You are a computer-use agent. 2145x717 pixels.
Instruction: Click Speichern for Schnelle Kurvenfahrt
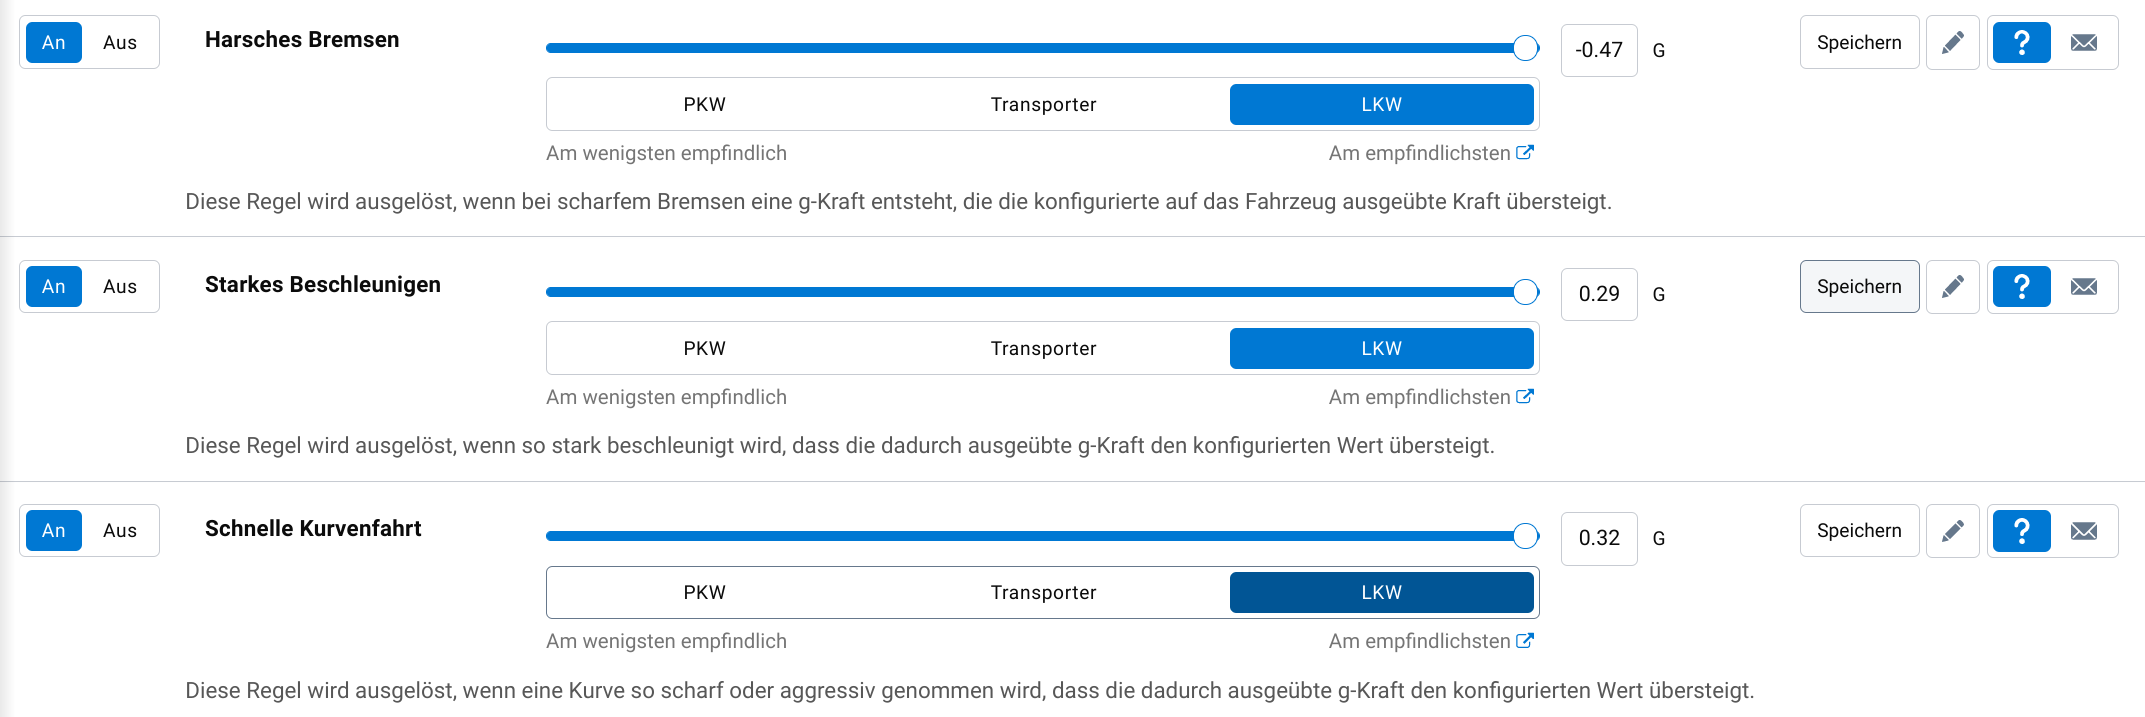[x=1859, y=531]
